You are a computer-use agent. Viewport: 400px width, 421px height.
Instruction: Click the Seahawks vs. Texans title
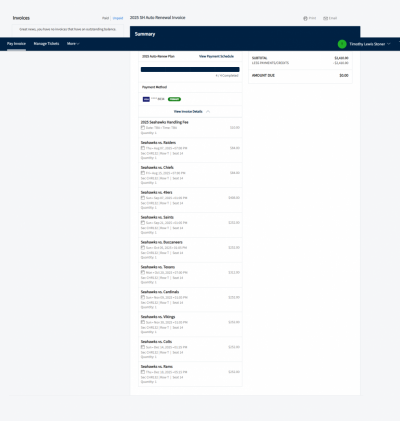click(x=158, y=267)
